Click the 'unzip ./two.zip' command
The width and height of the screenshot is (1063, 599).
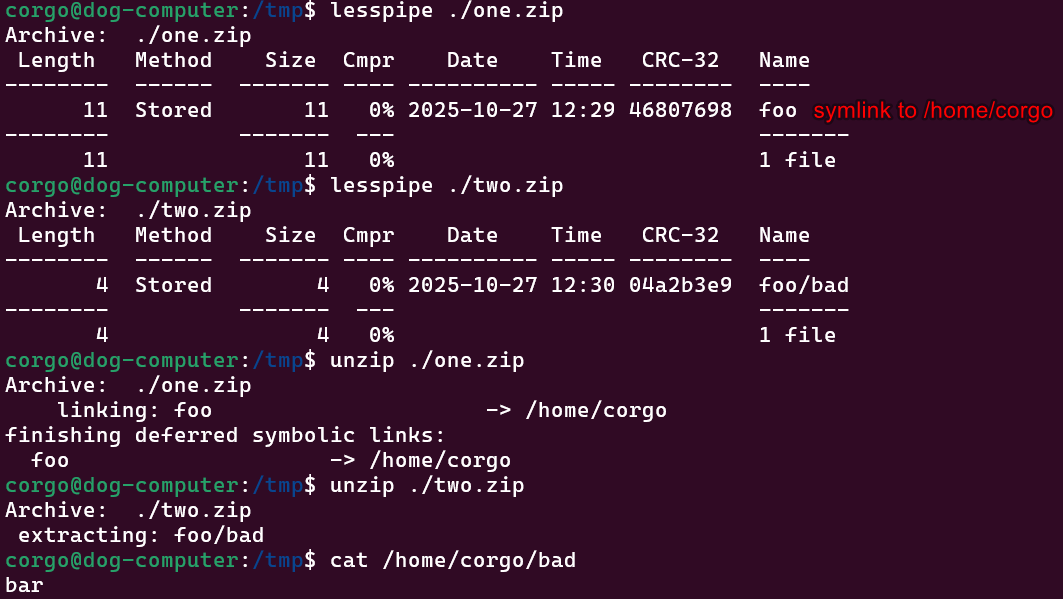(427, 485)
